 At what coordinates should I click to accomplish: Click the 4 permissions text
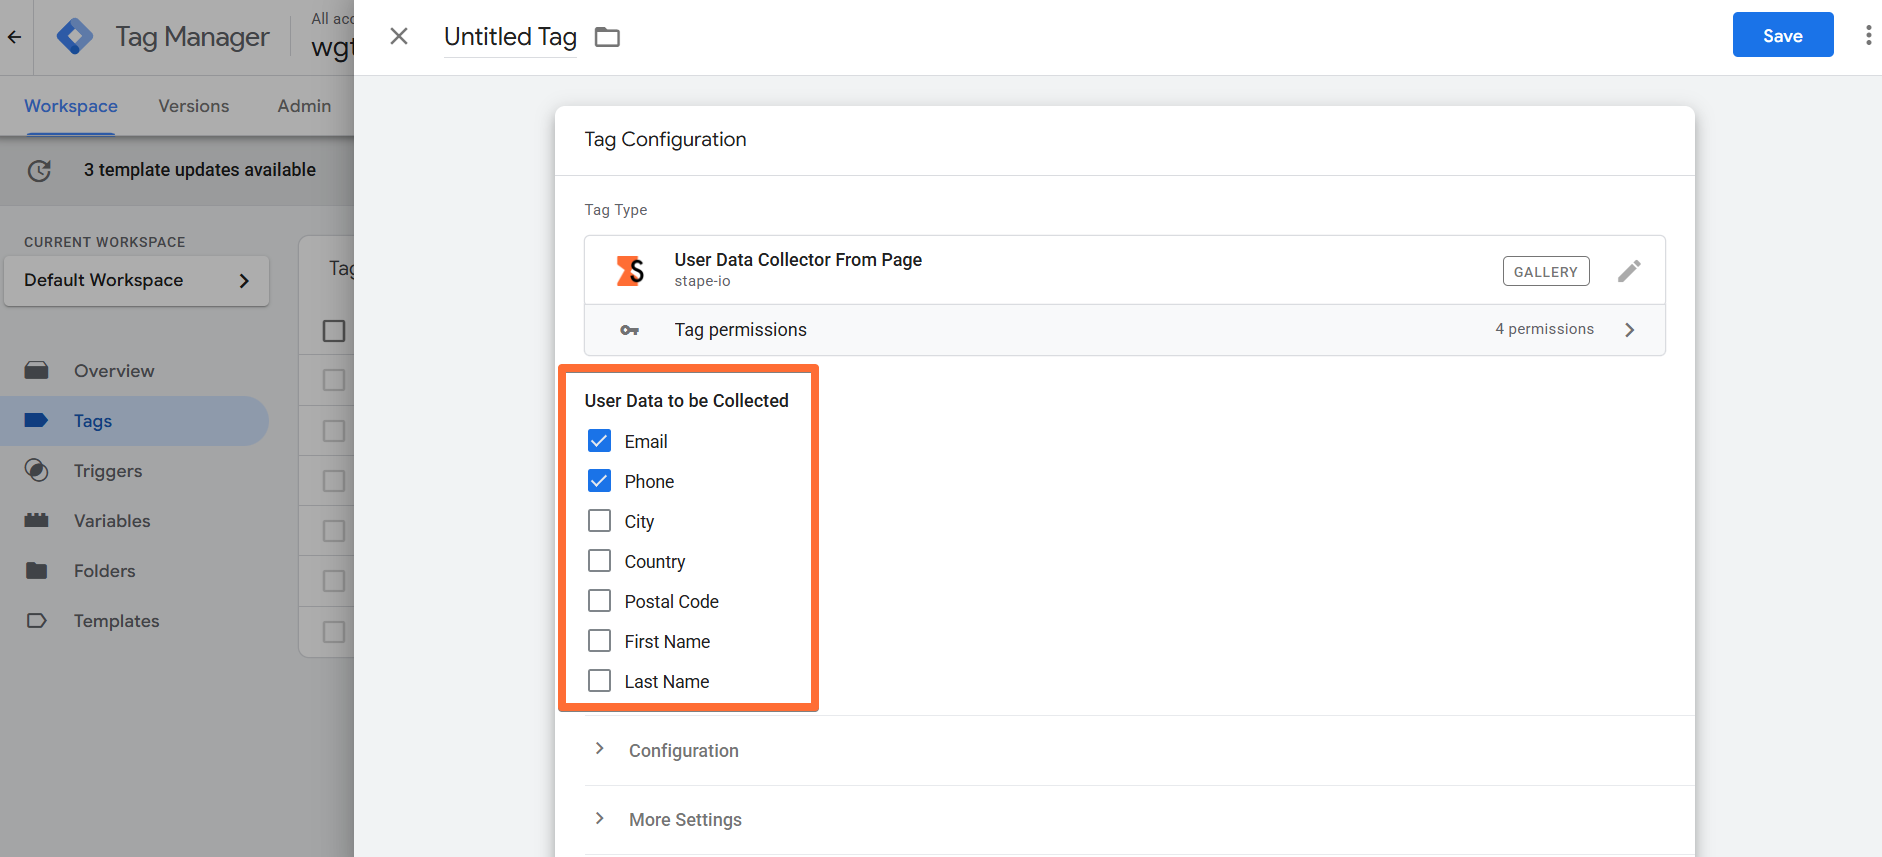(x=1544, y=329)
